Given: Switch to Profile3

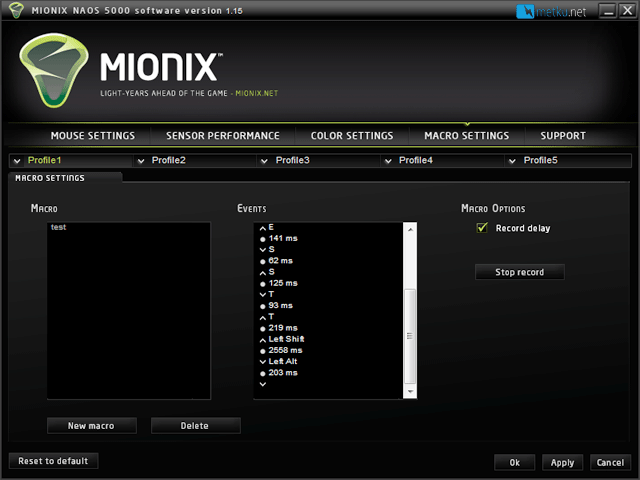Looking at the screenshot, I should 293,160.
